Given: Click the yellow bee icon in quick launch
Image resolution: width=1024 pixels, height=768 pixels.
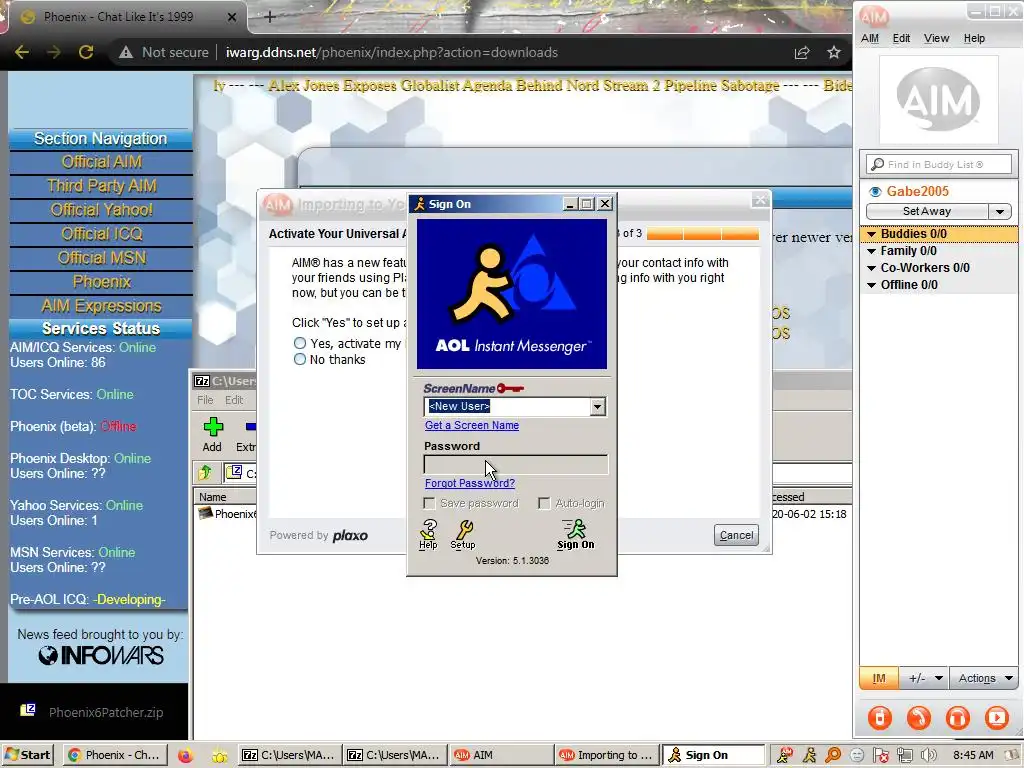Looking at the screenshot, I should (220, 756).
